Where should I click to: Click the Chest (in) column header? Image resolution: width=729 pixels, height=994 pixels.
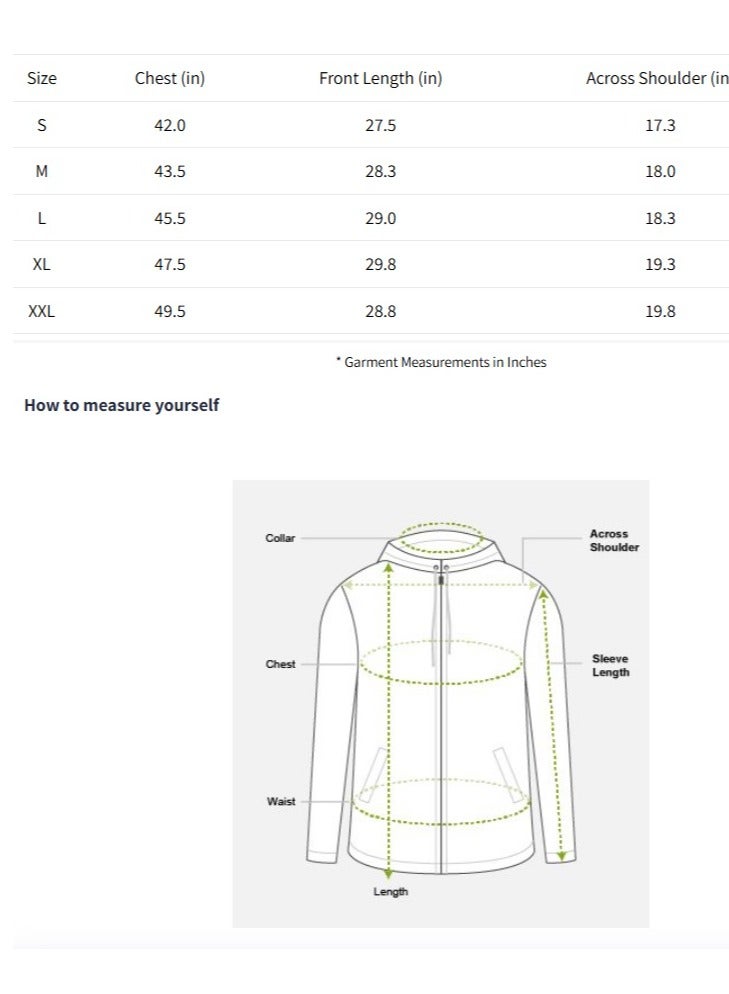click(x=170, y=78)
